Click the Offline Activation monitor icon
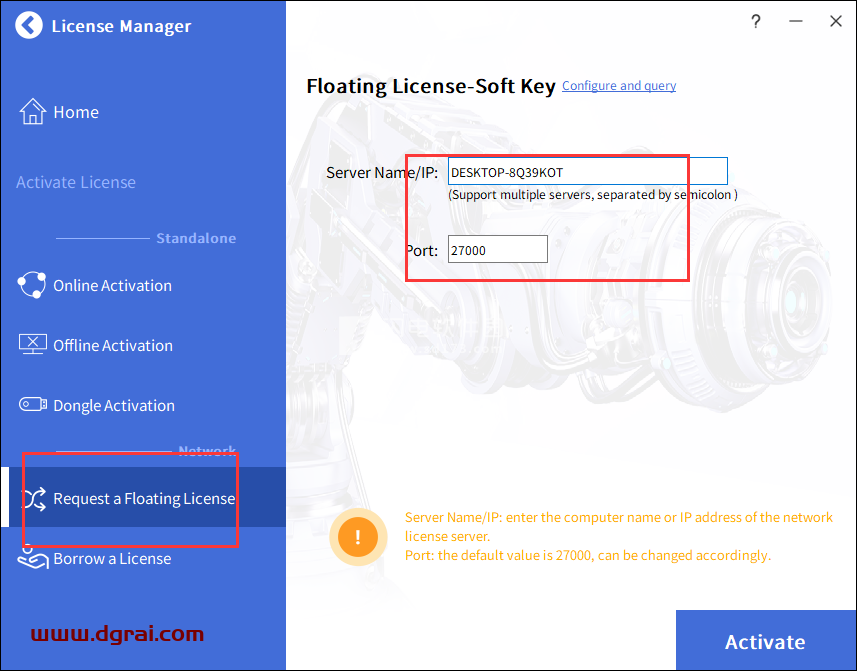Image resolution: width=857 pixels, height=671 pixels. (x=33, y=345)
